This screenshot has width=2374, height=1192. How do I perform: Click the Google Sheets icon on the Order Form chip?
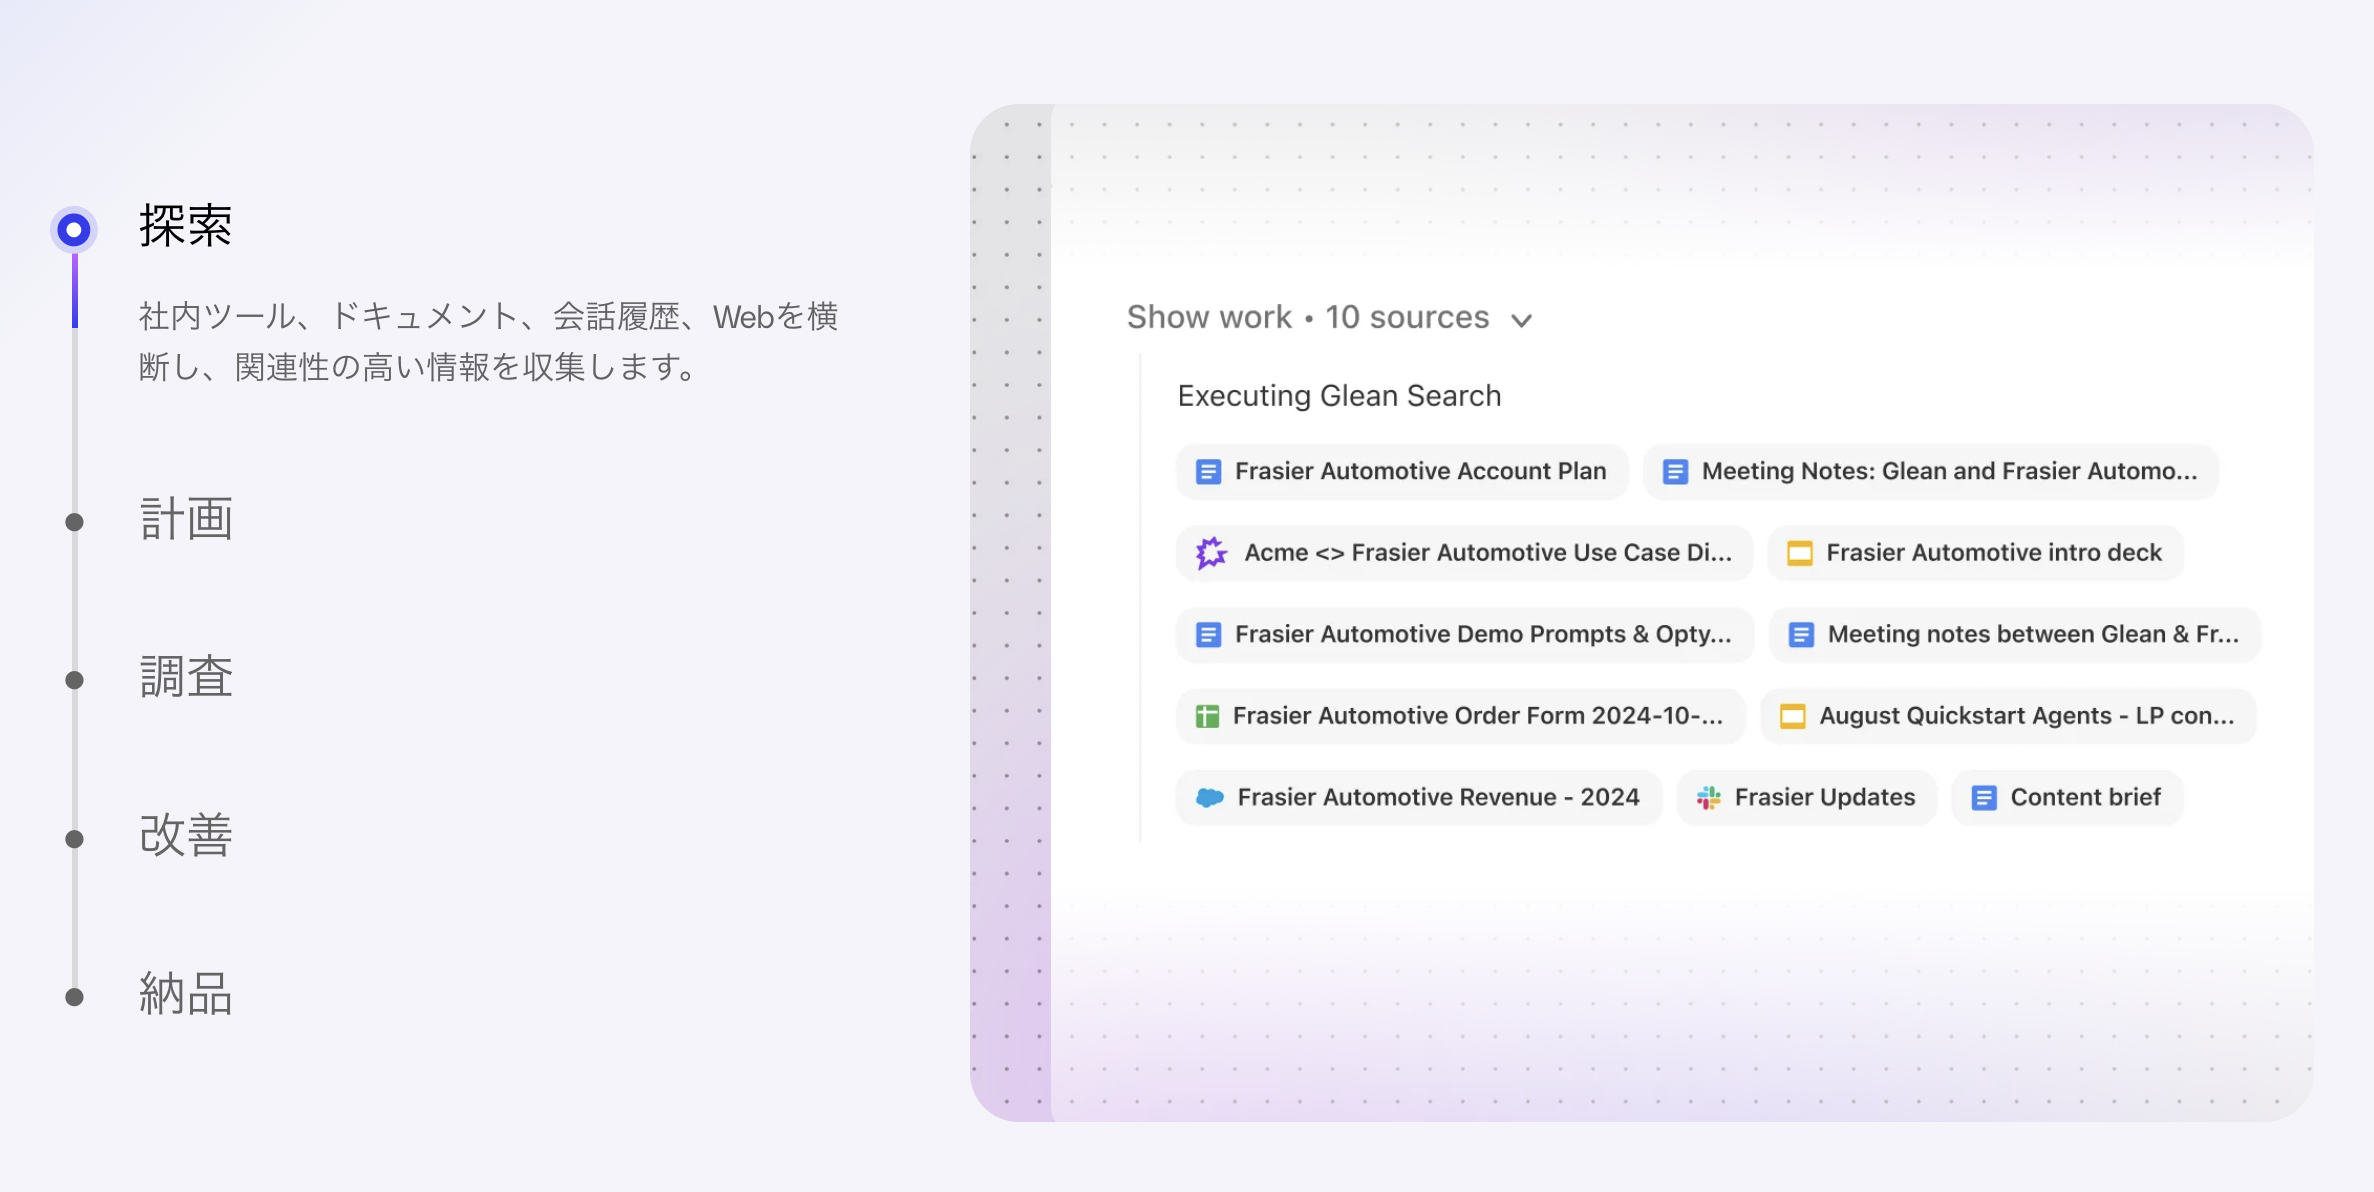click(x=1208, y=716)
